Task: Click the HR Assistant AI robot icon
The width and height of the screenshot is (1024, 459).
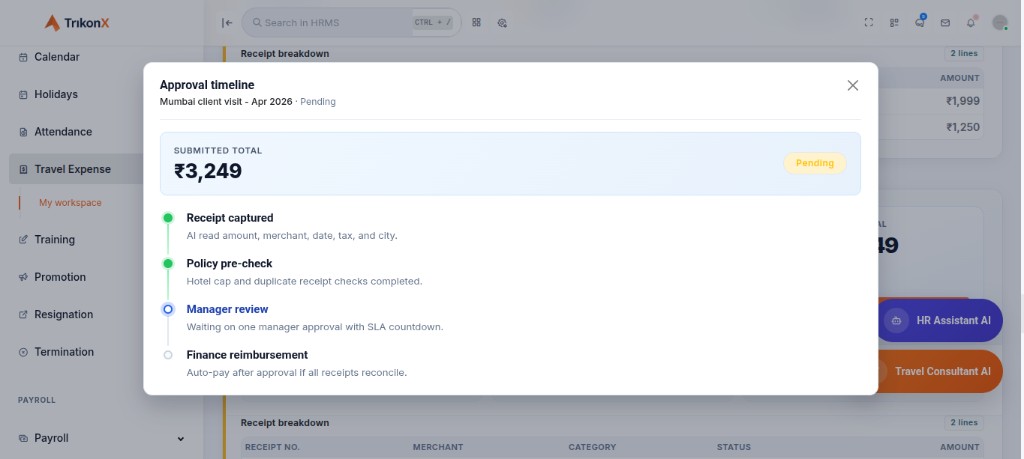Action: point(896,321)
